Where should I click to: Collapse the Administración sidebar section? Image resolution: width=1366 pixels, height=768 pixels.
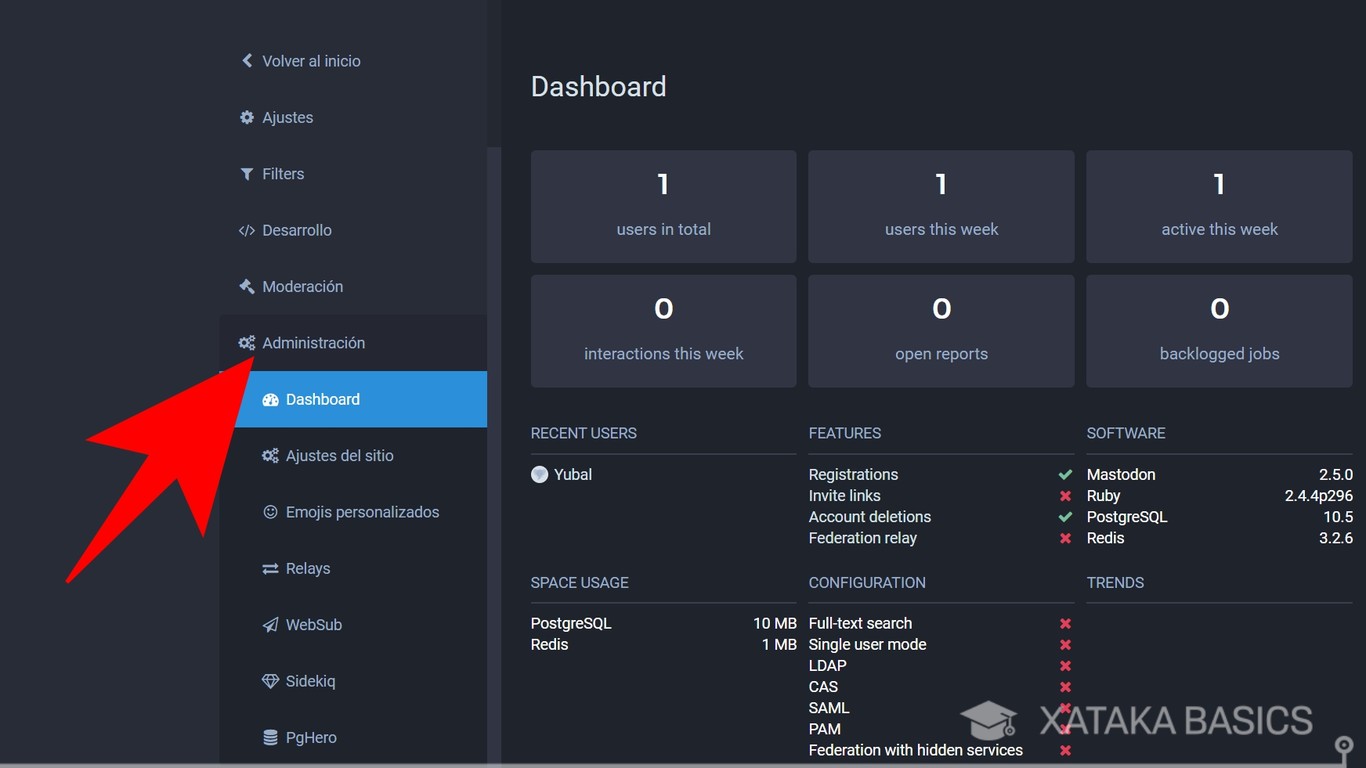coord(313,342)
